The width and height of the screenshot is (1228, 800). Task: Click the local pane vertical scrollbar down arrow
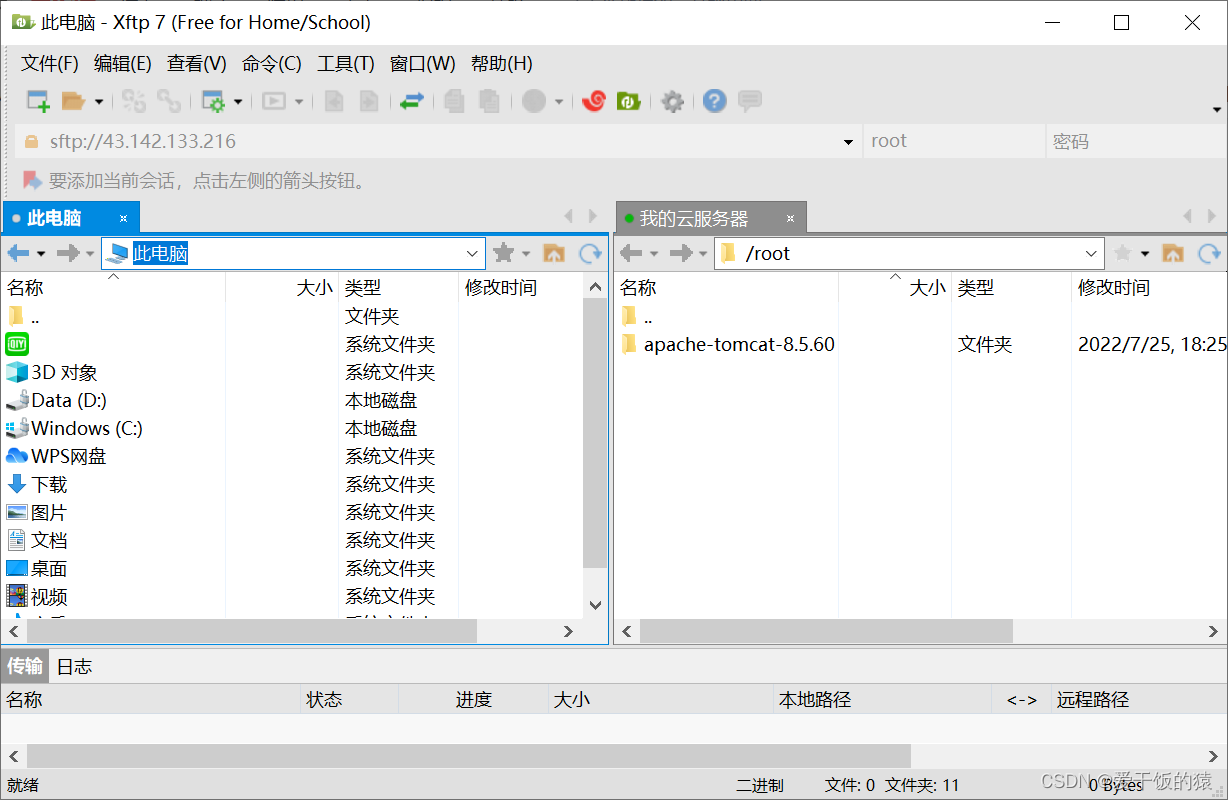[595, 605]
